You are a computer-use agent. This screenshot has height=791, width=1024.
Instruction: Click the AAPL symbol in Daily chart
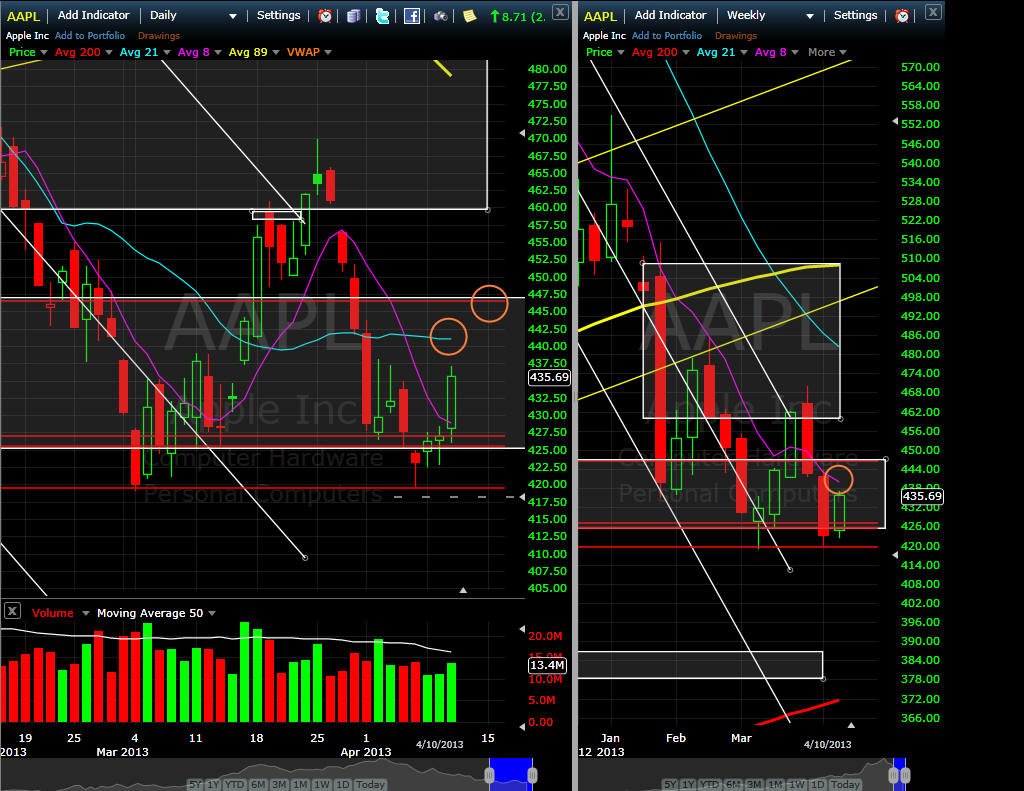[24, 16]
